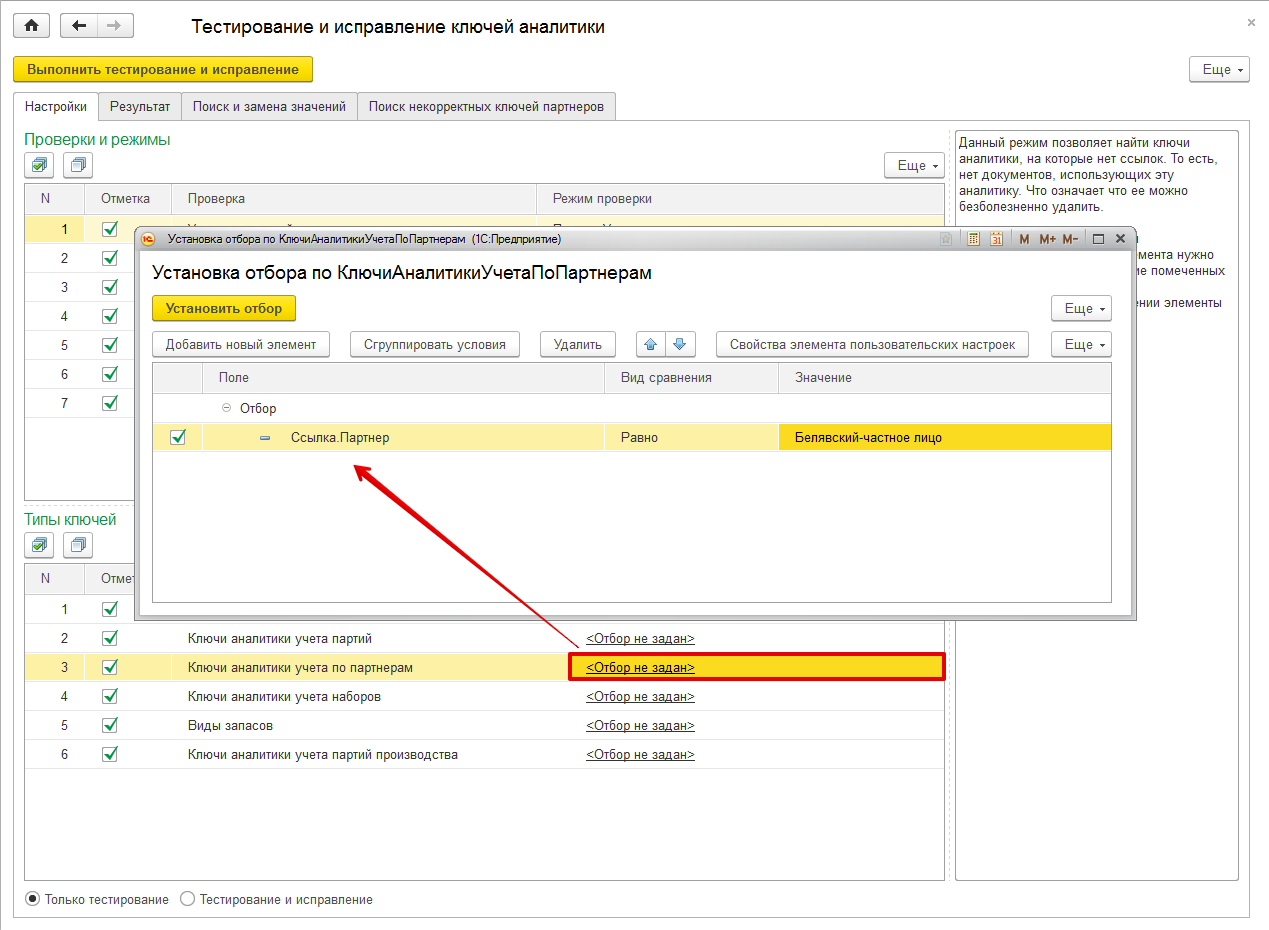Click the M- memory subtract button
Viewport: 1269px width, 930px height.
pyautogui.click(x=1070, y=239)
